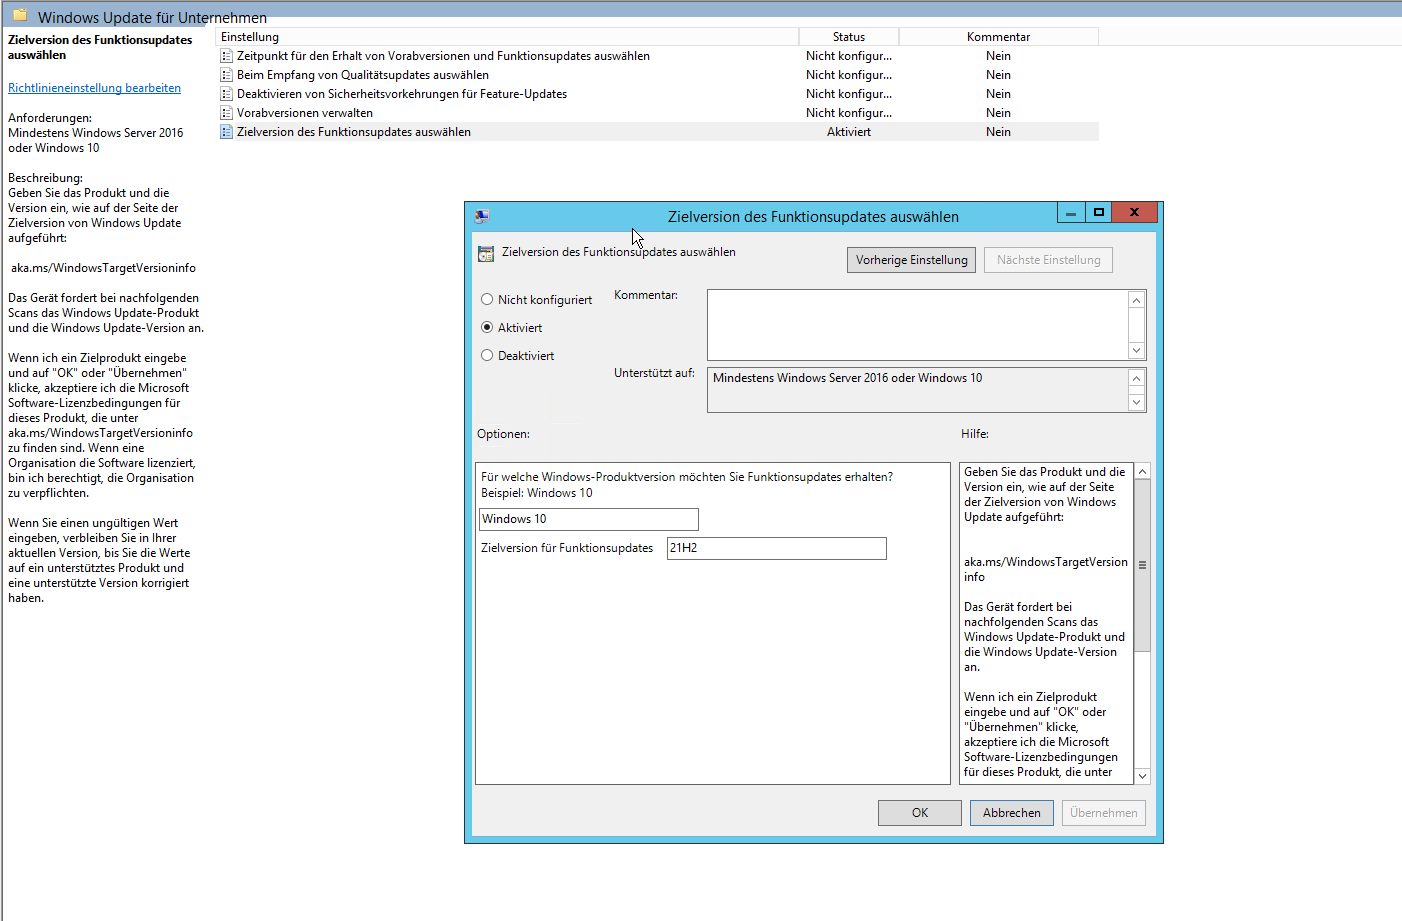The height and width of the screenshot is (921, 1402).
Task: Click the Hilfe panel scrollbar thumb
Action: pyautogui.click(x=1143, y=565)
